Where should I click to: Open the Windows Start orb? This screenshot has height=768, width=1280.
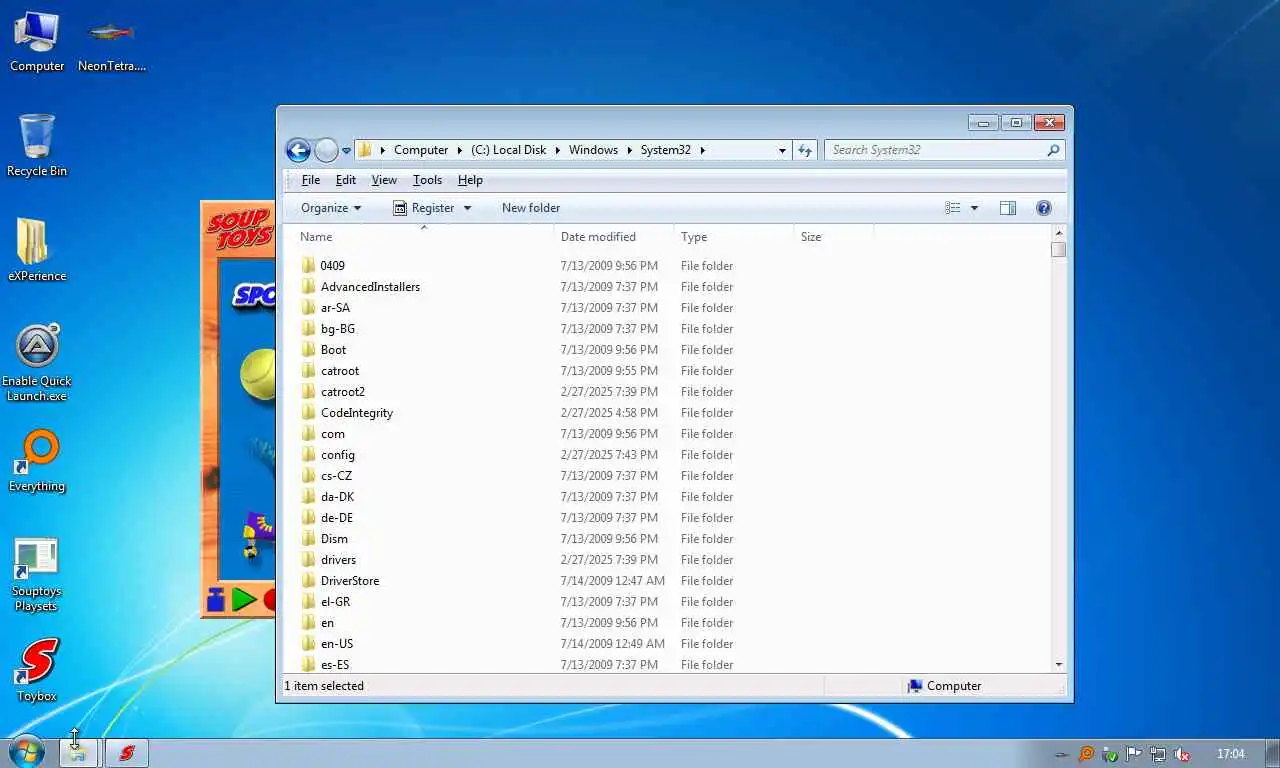(27, 752)
